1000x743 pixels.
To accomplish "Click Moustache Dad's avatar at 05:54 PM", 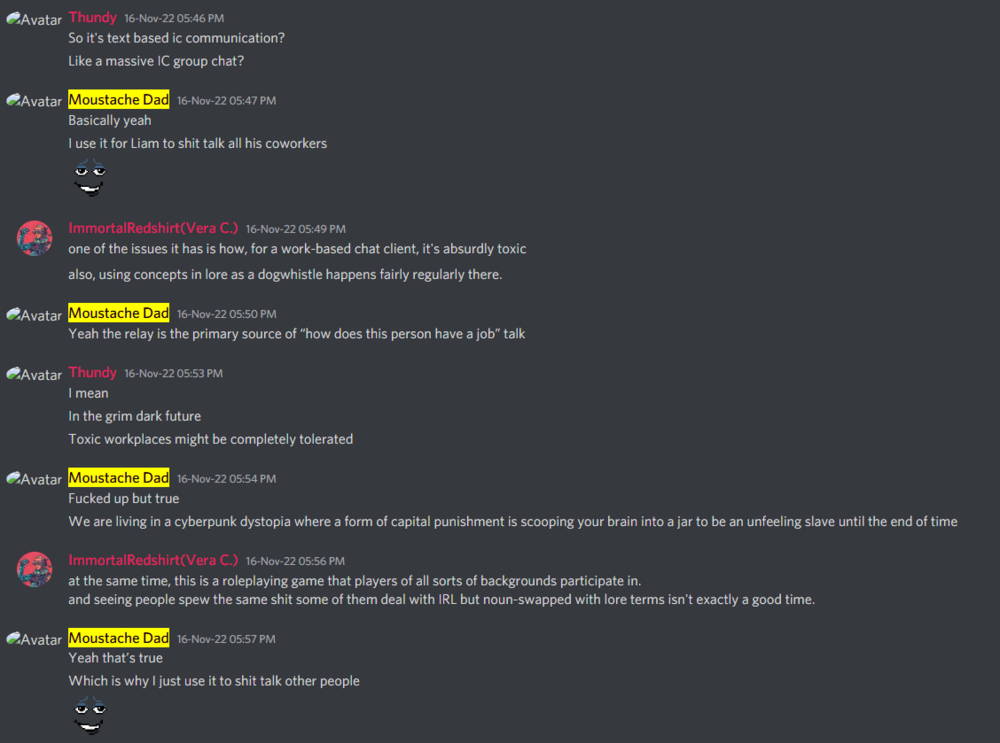I will click(x=34, y=479).
